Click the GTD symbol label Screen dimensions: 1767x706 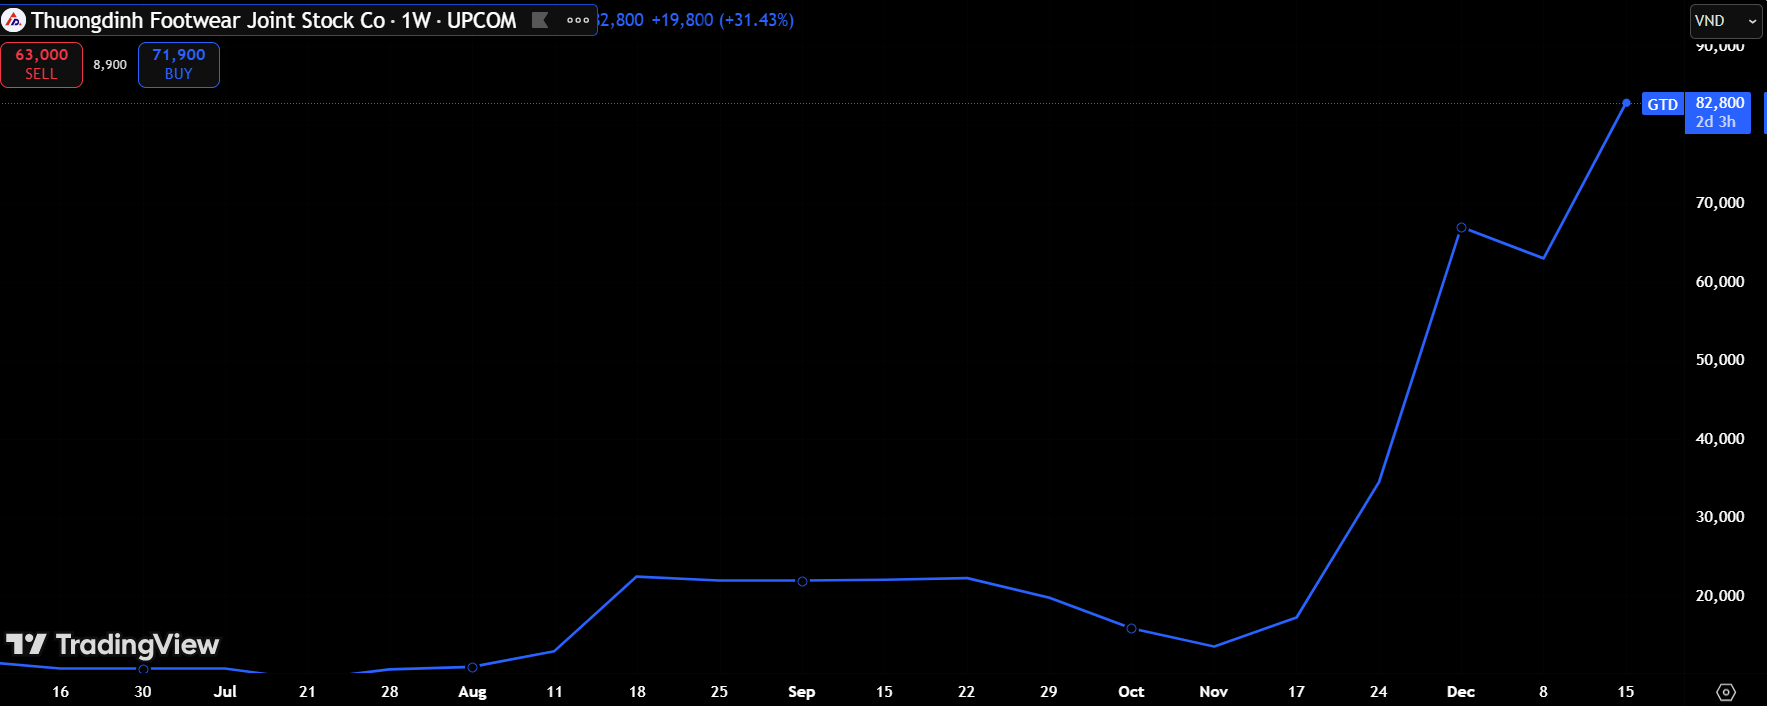[x=1662, y=105]
